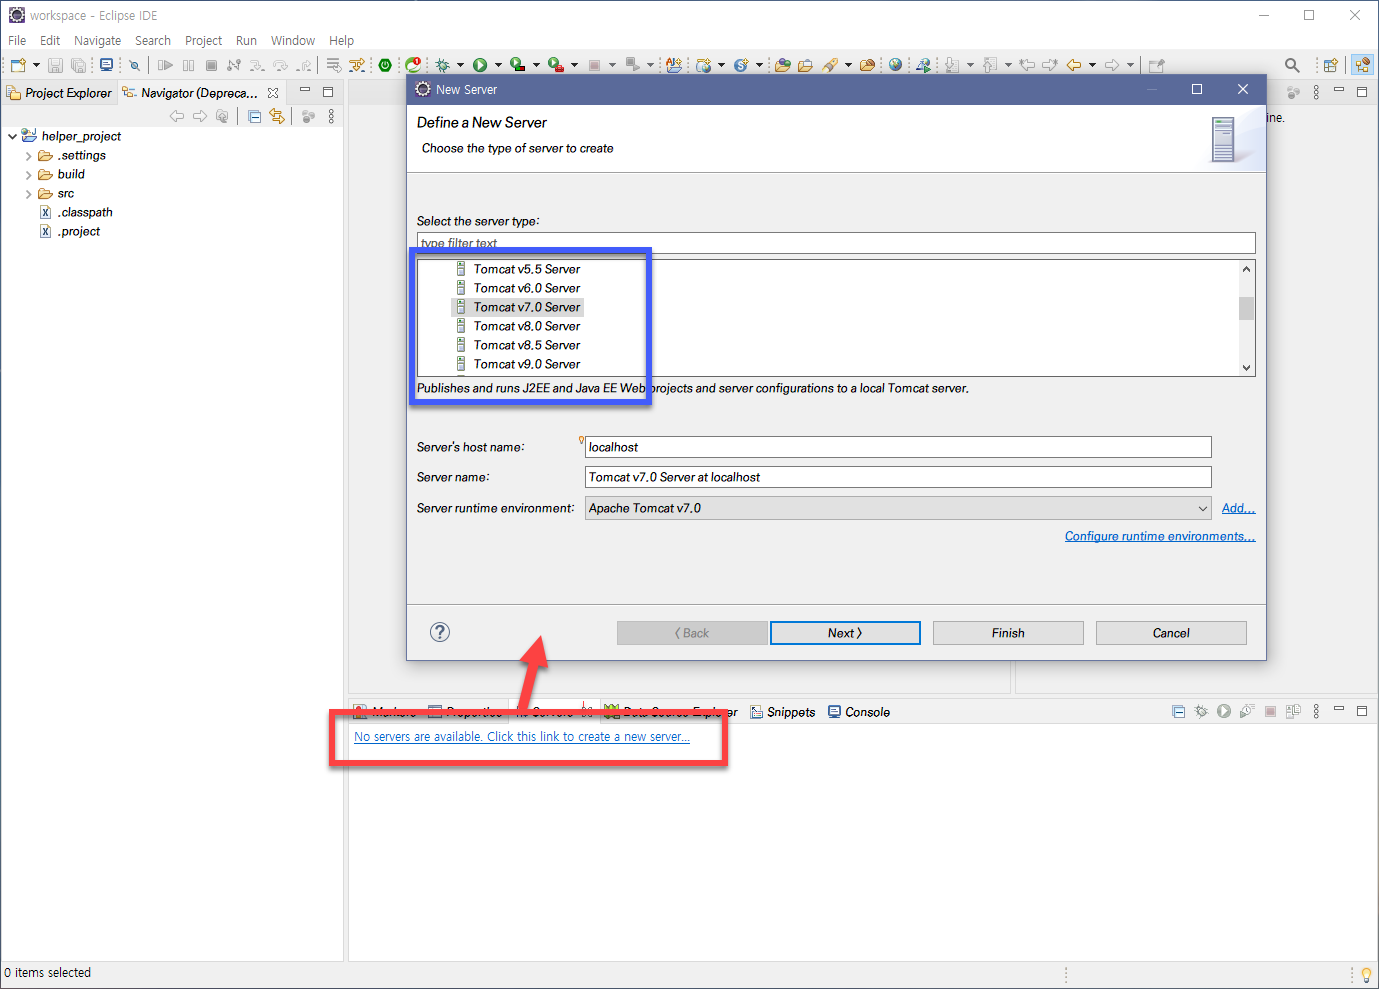The width and height of the screenshot is (1379, 989).
Task: Click the Debug bug toolbar icon
Action: pos(443,65)
